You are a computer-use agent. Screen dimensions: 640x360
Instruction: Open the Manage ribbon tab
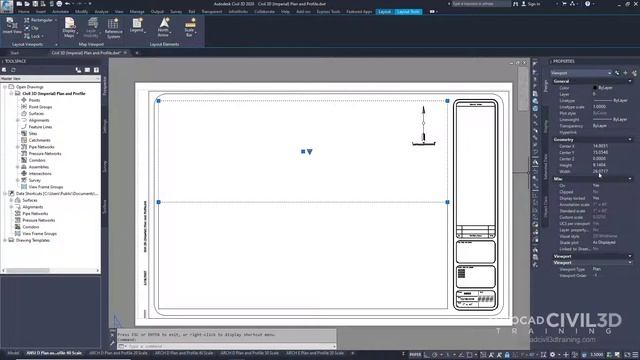pyautogui.click(x=137, y=12)
